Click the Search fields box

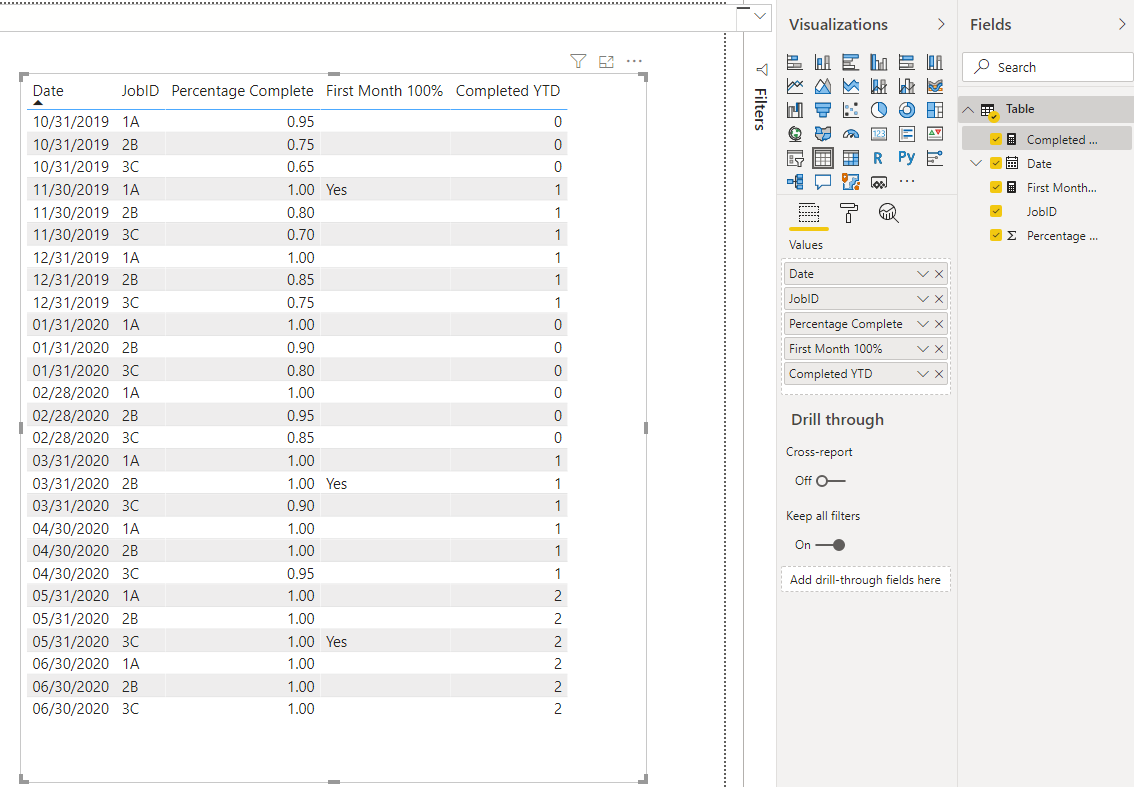tap(1047, 67)
